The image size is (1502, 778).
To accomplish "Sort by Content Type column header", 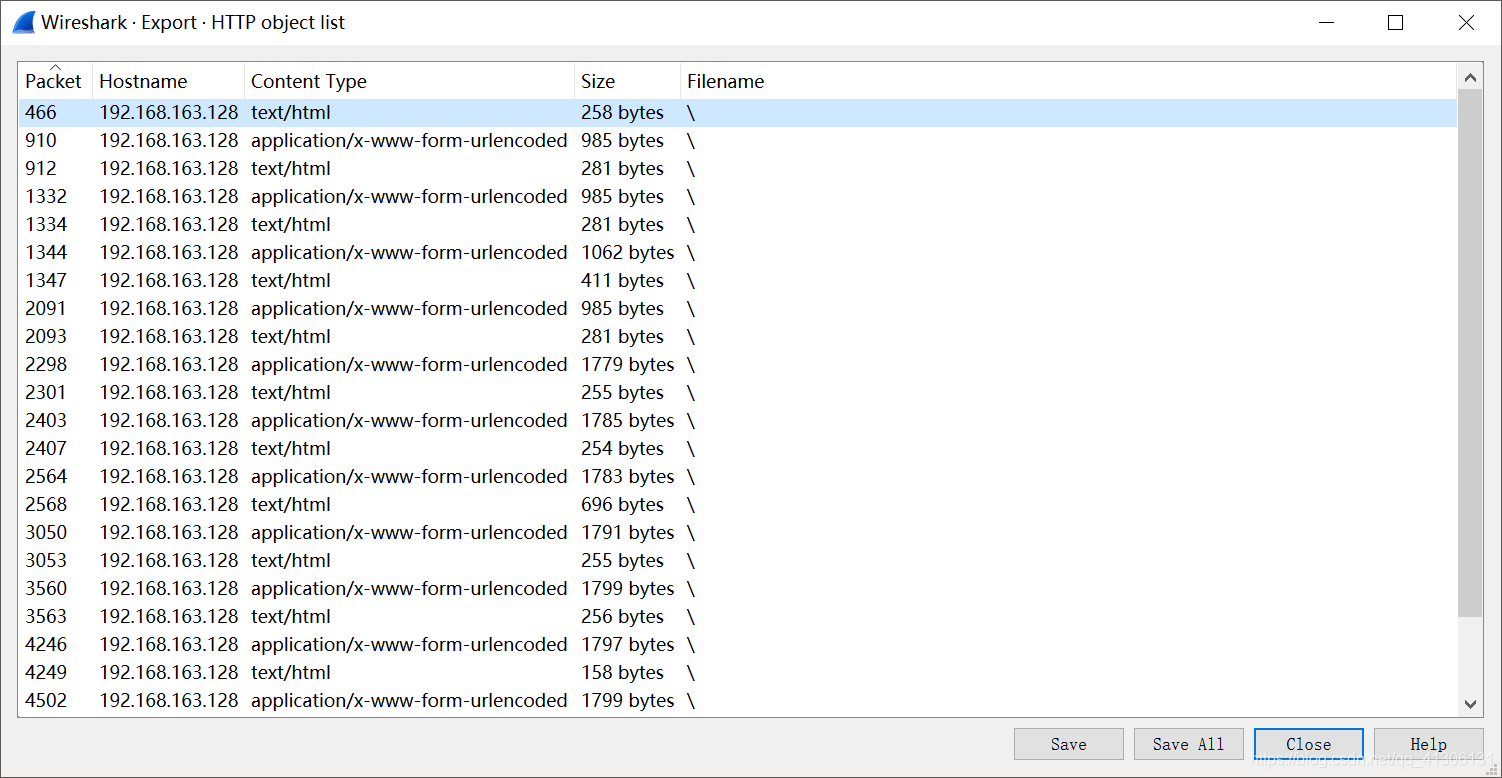I will pyautogui.click(x=410, y=81).
